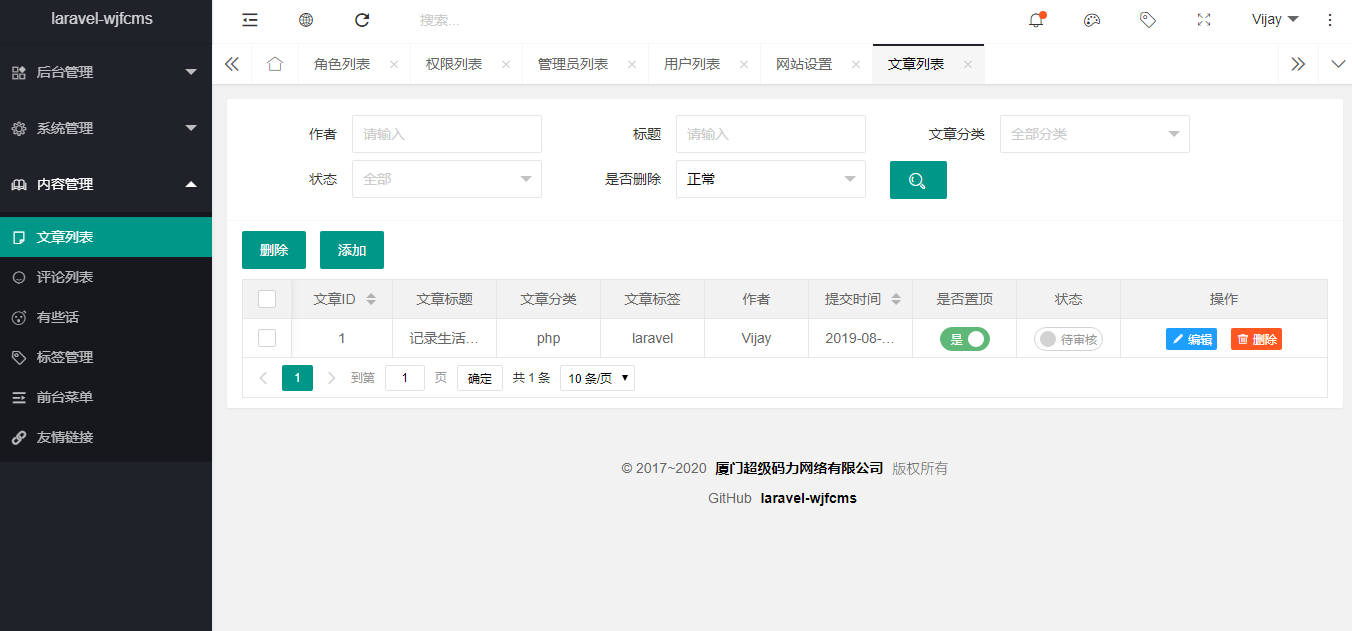Open the theme palette icon
1352x631 pixels.
click(1092, 20)
